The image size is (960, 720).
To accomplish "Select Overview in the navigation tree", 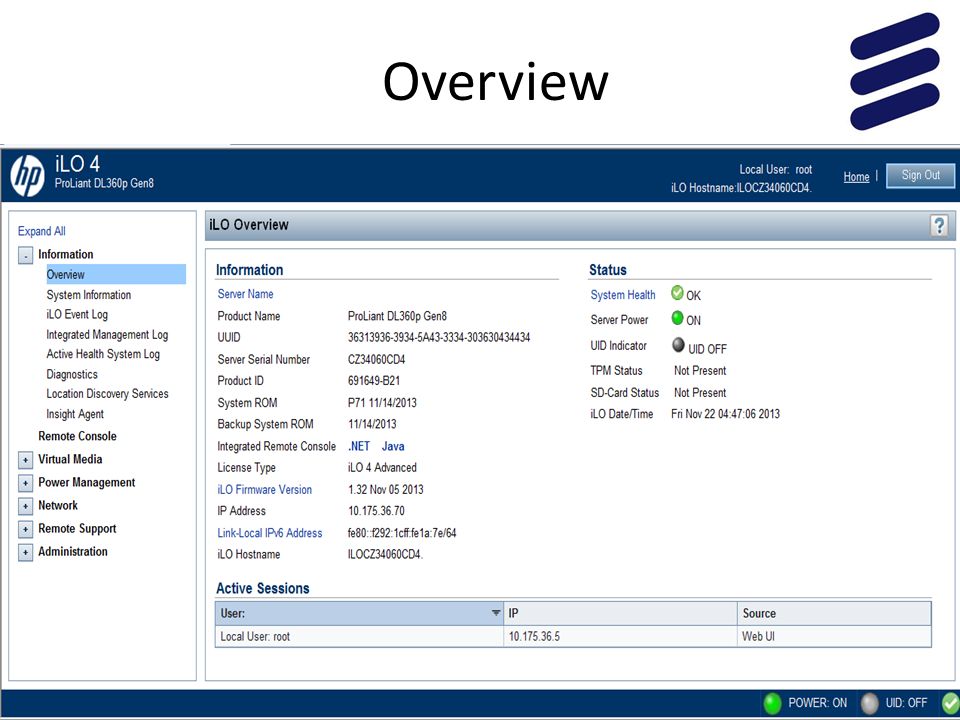I will click(x=116, y=274).
